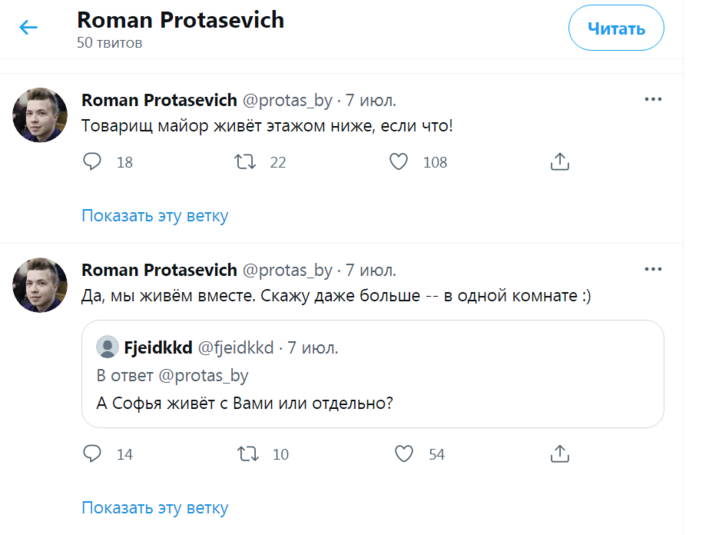Open profile avatar on second tweet
This screenshot has height=535, width=709.
click(x=40, y=285)
